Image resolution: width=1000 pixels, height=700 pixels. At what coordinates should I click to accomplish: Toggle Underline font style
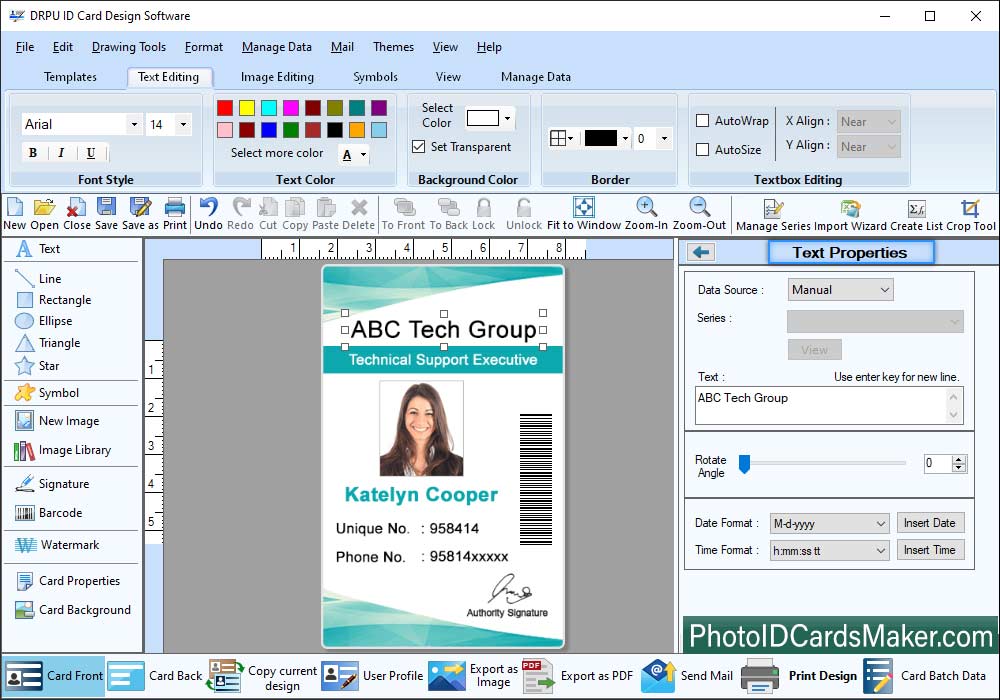91,152
